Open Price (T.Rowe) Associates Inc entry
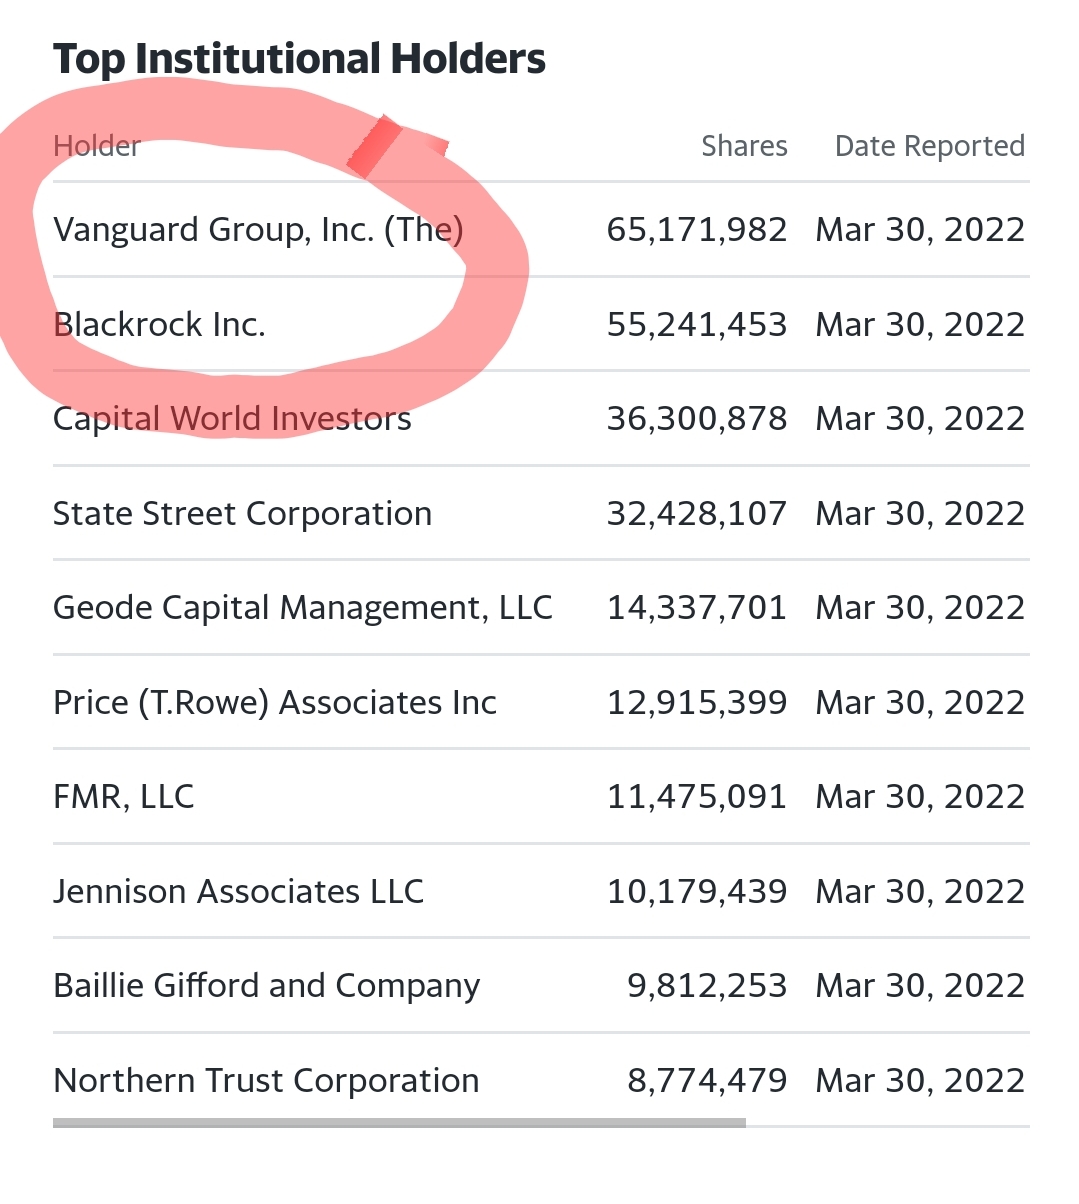 (274, 703)
